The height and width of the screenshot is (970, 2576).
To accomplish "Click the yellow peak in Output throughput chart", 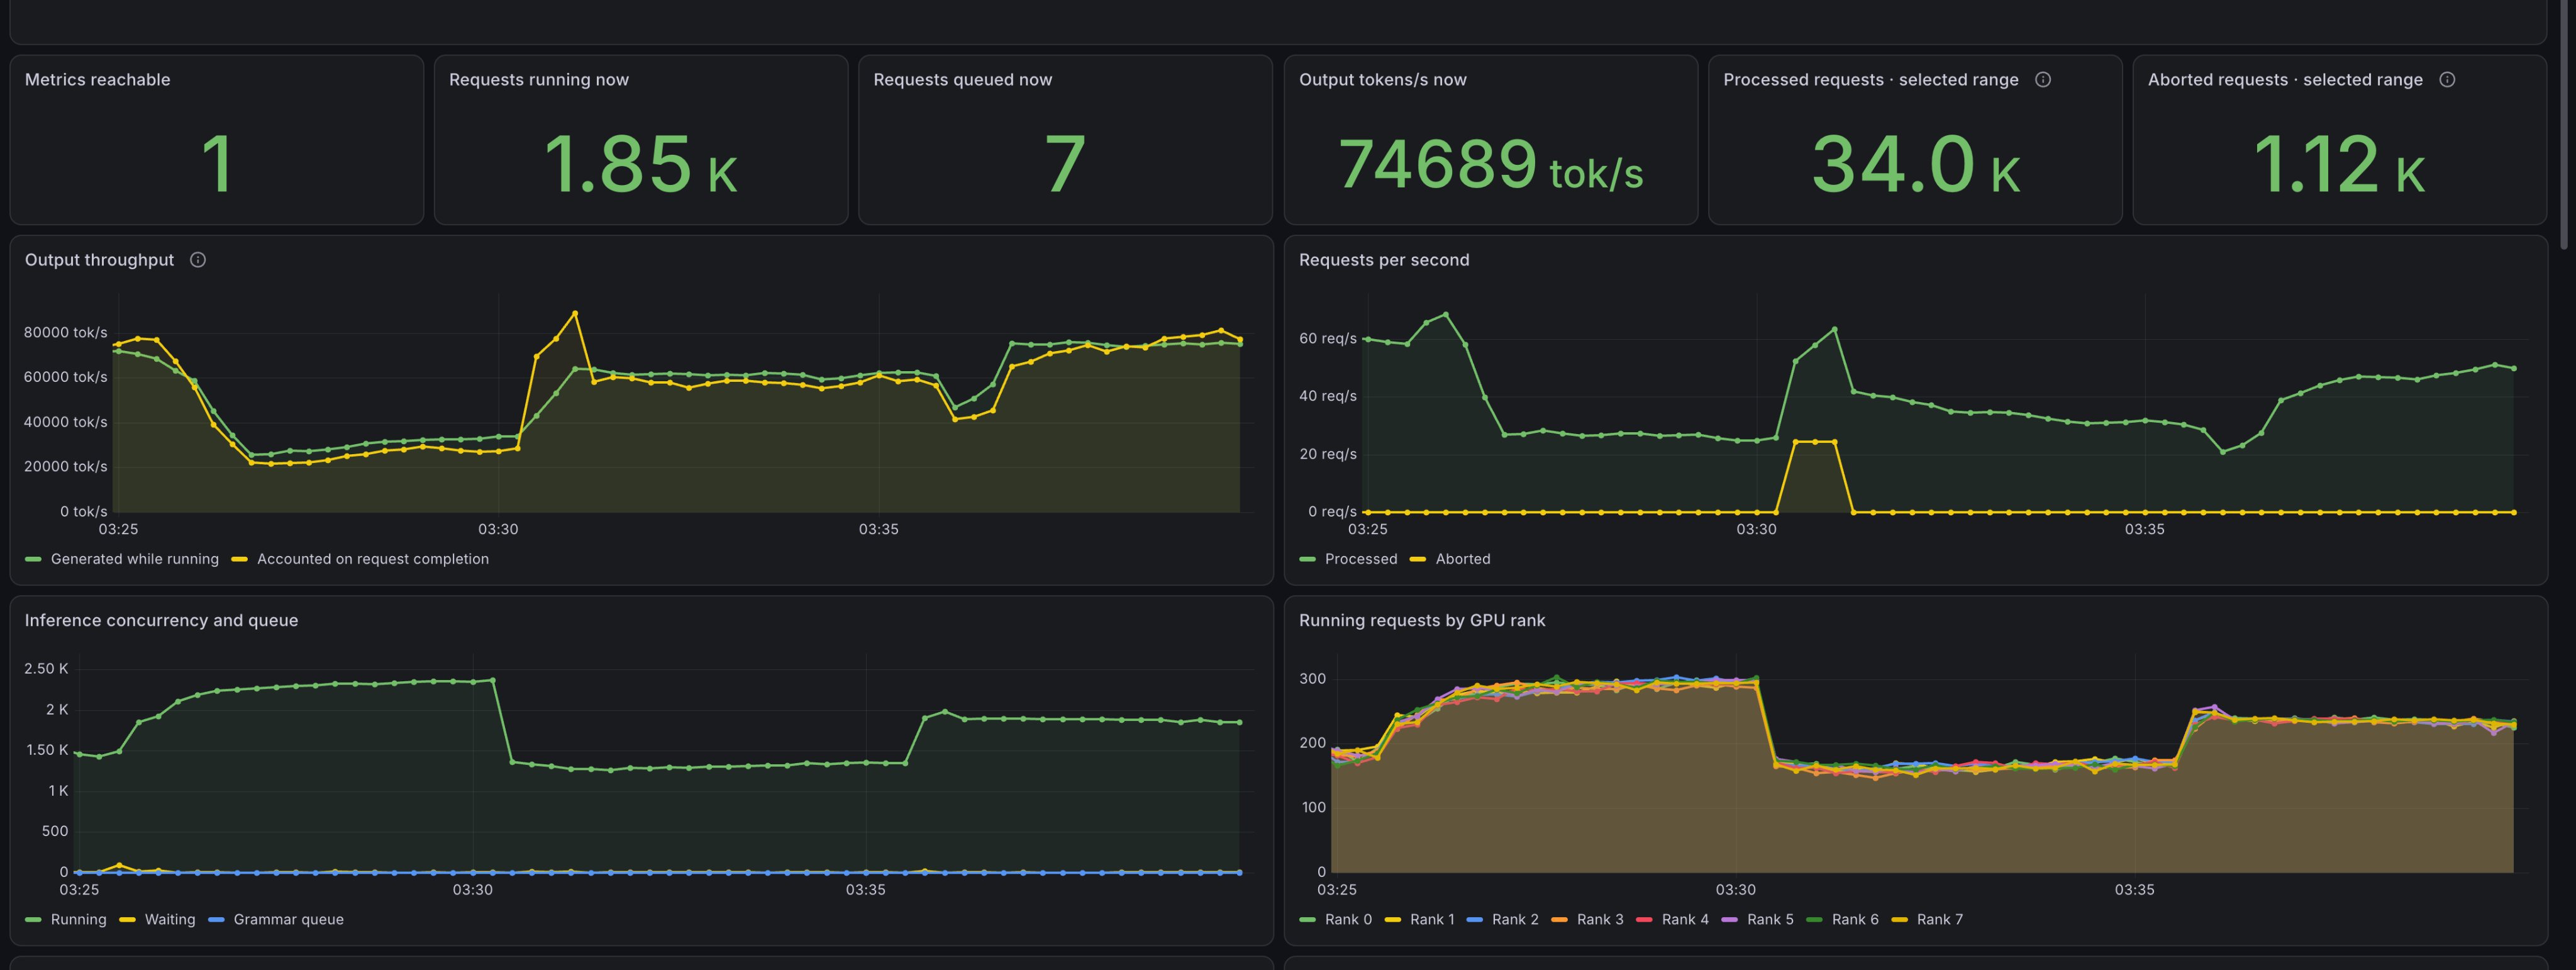I will (574, 313).
